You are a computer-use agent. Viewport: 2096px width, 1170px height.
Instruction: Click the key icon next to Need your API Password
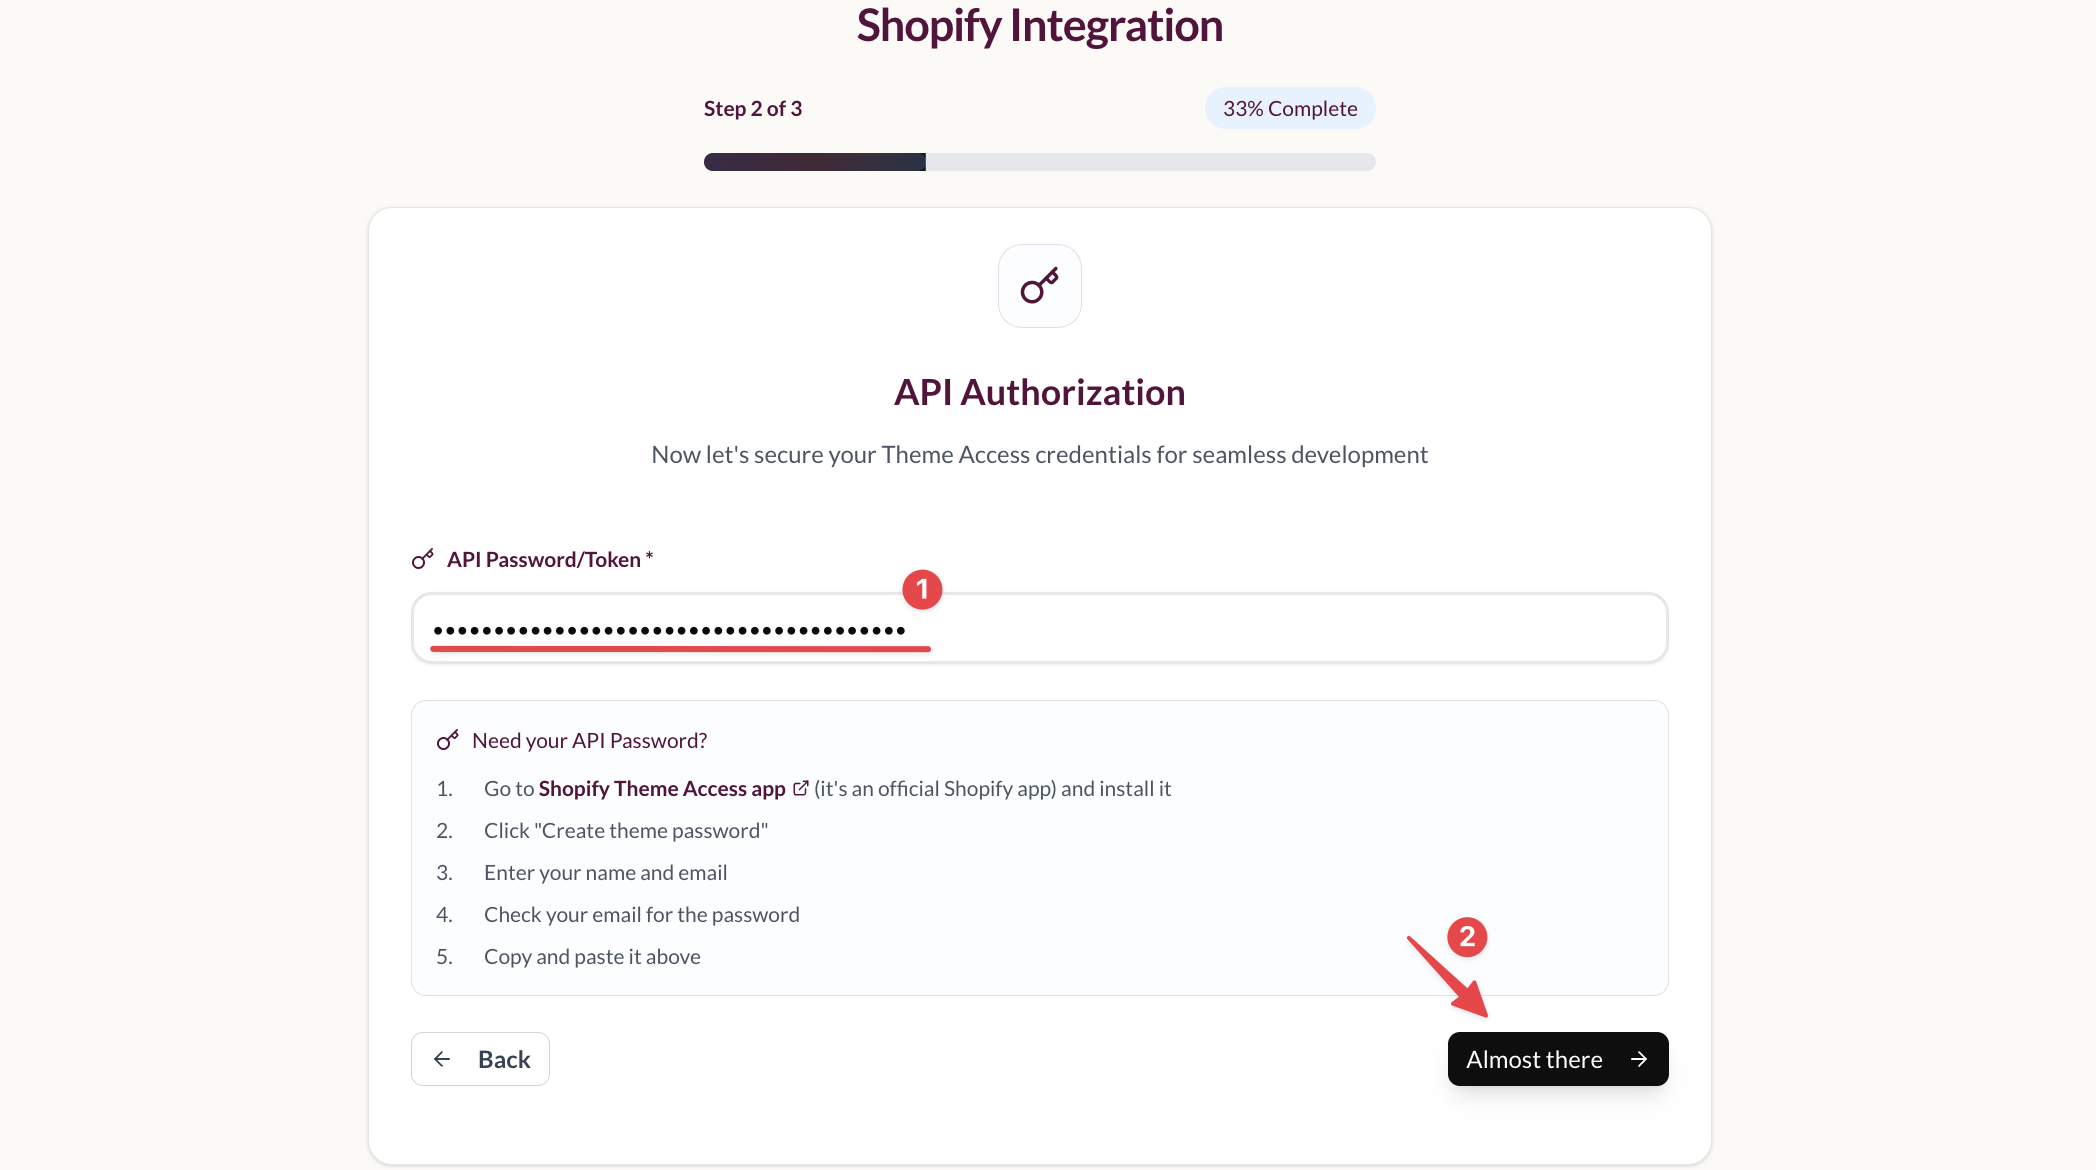pyautogui.click(x=447, y=740)
